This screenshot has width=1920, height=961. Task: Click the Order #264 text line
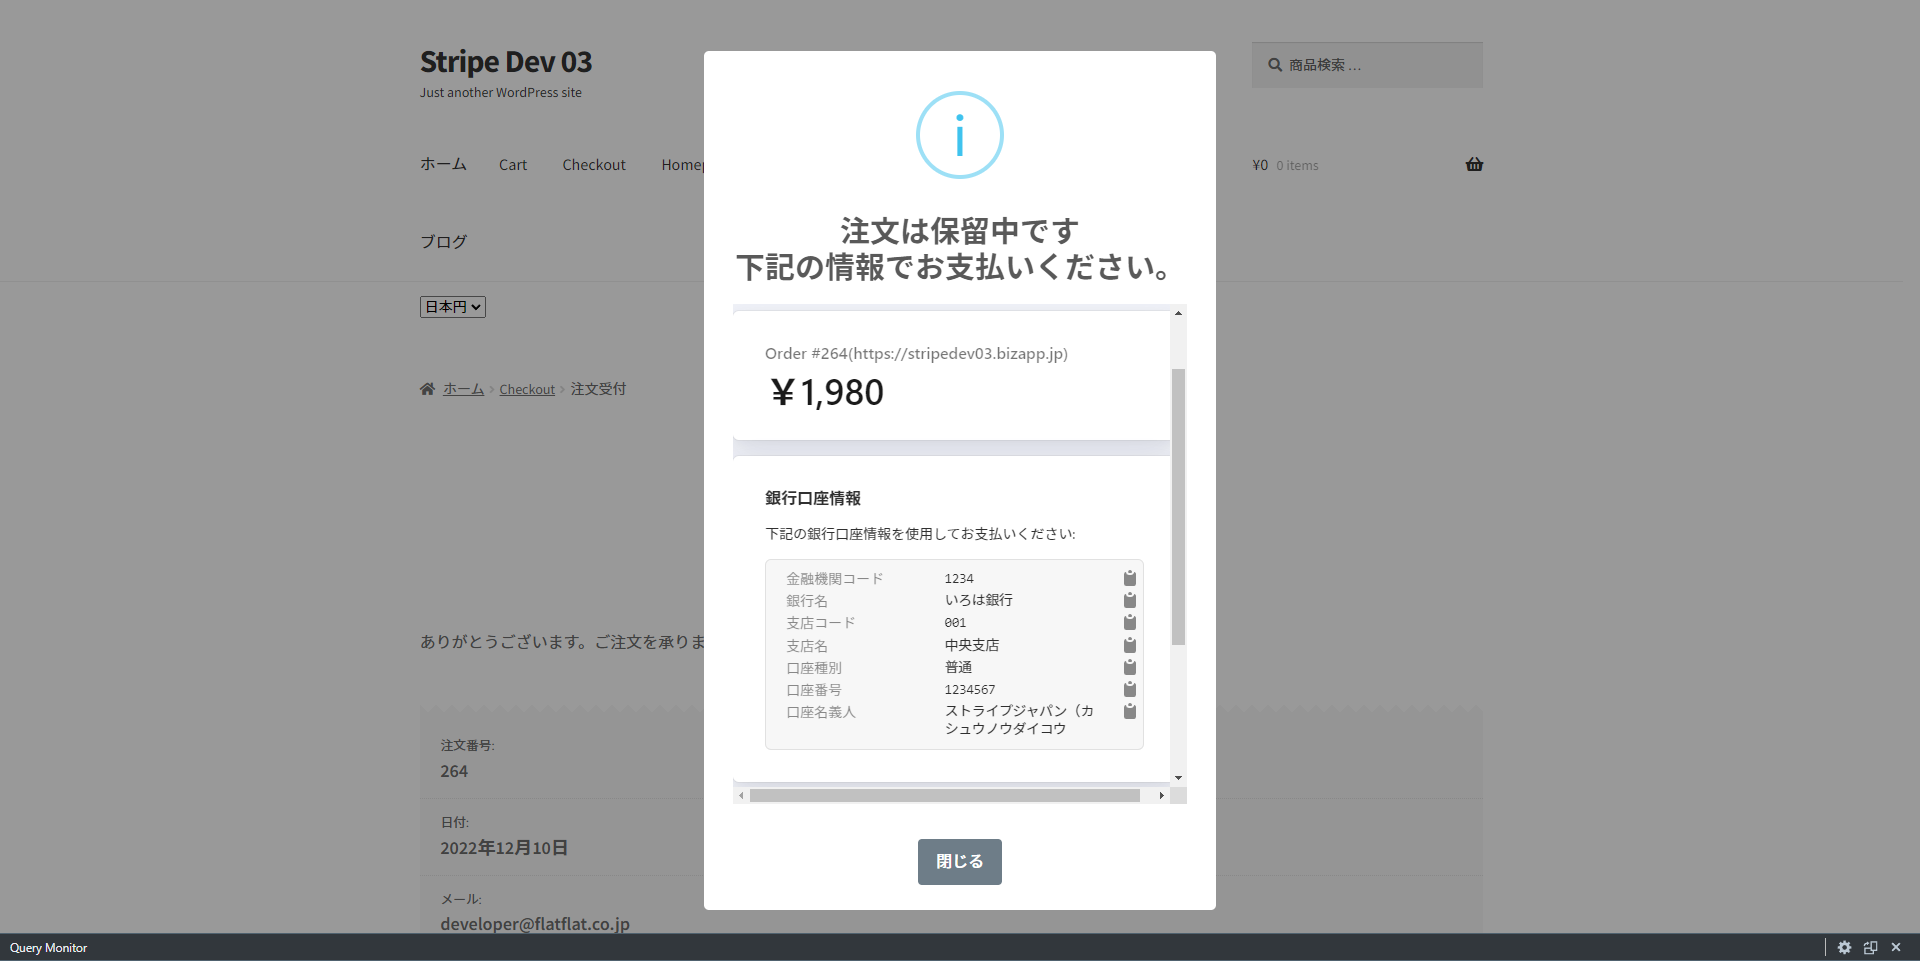916,354
